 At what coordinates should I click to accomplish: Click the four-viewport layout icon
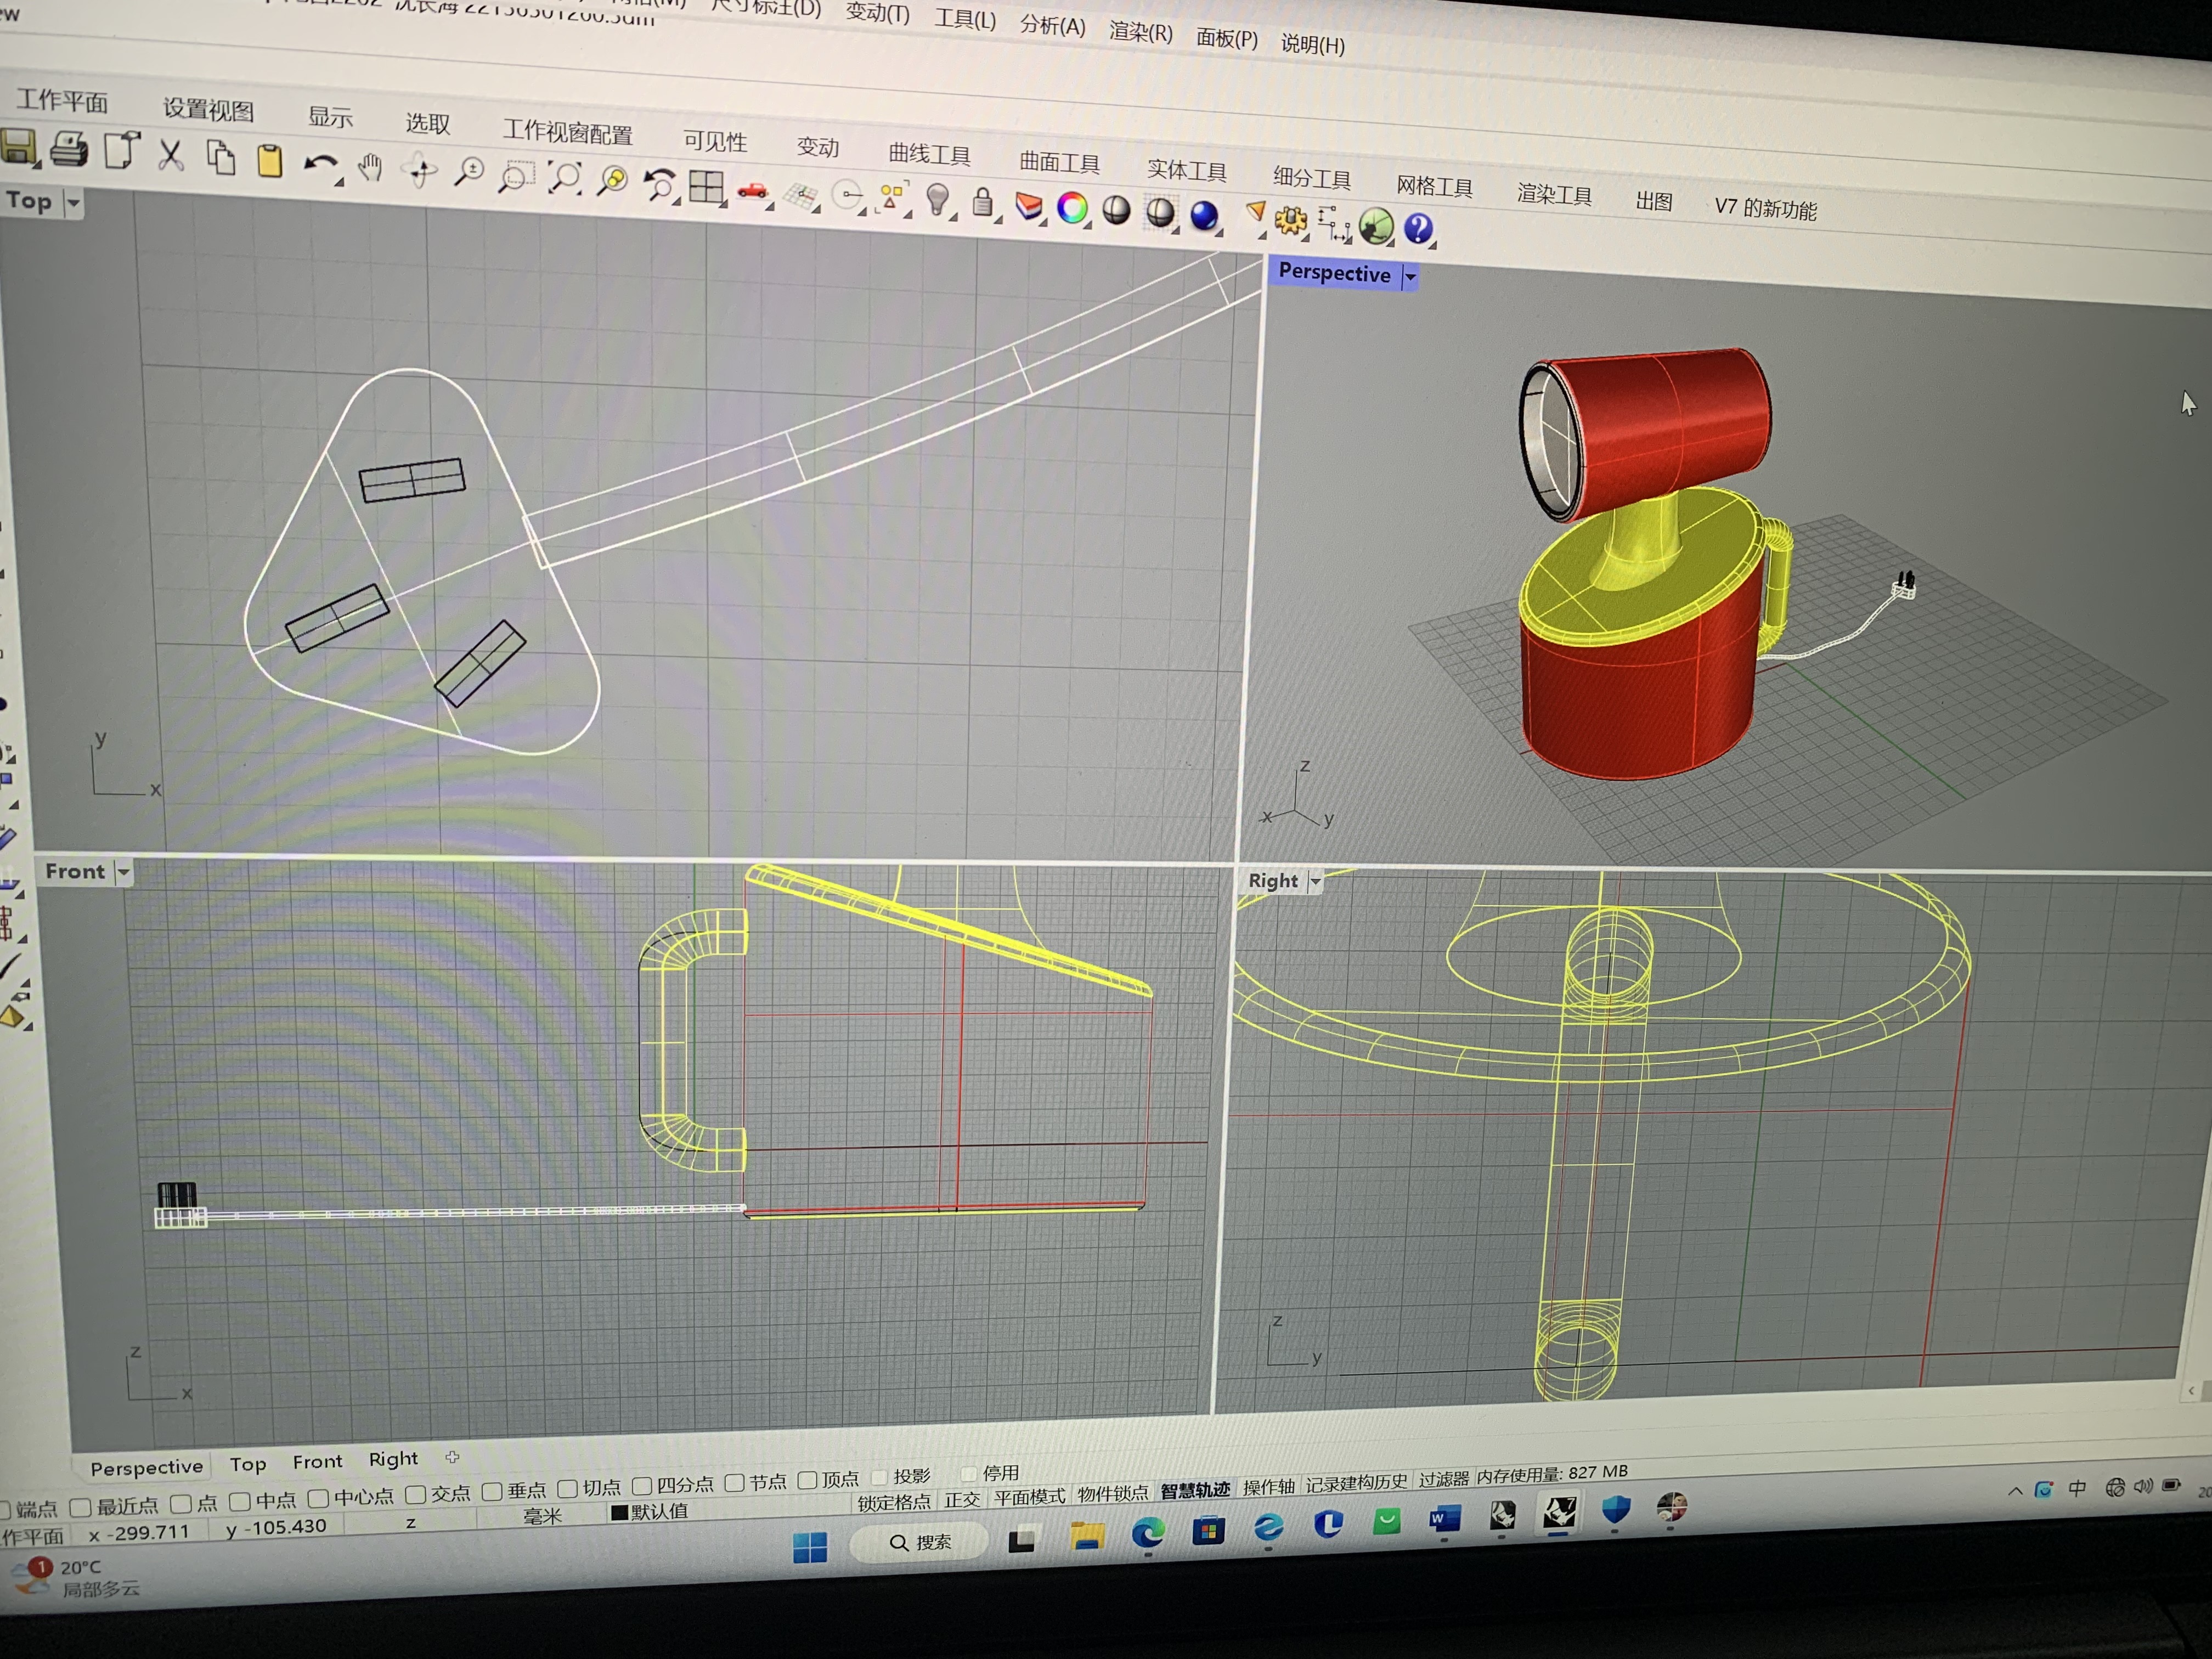707,187
